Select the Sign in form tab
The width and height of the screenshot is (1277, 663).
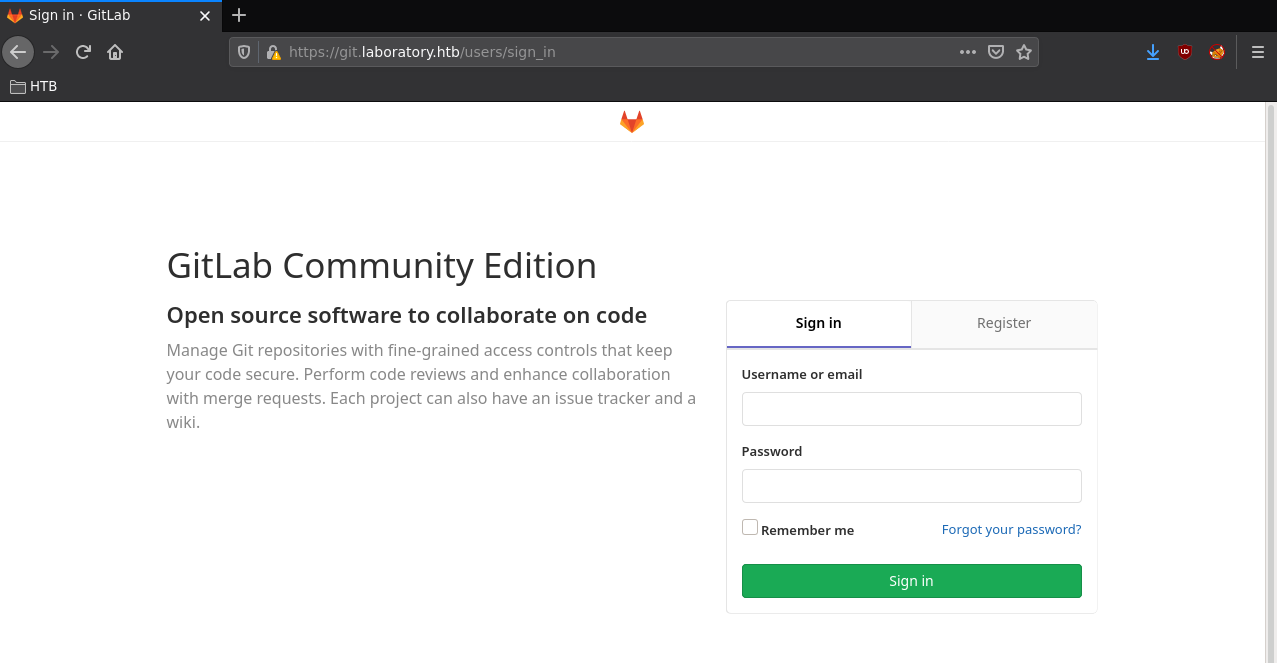coord(819,323)
